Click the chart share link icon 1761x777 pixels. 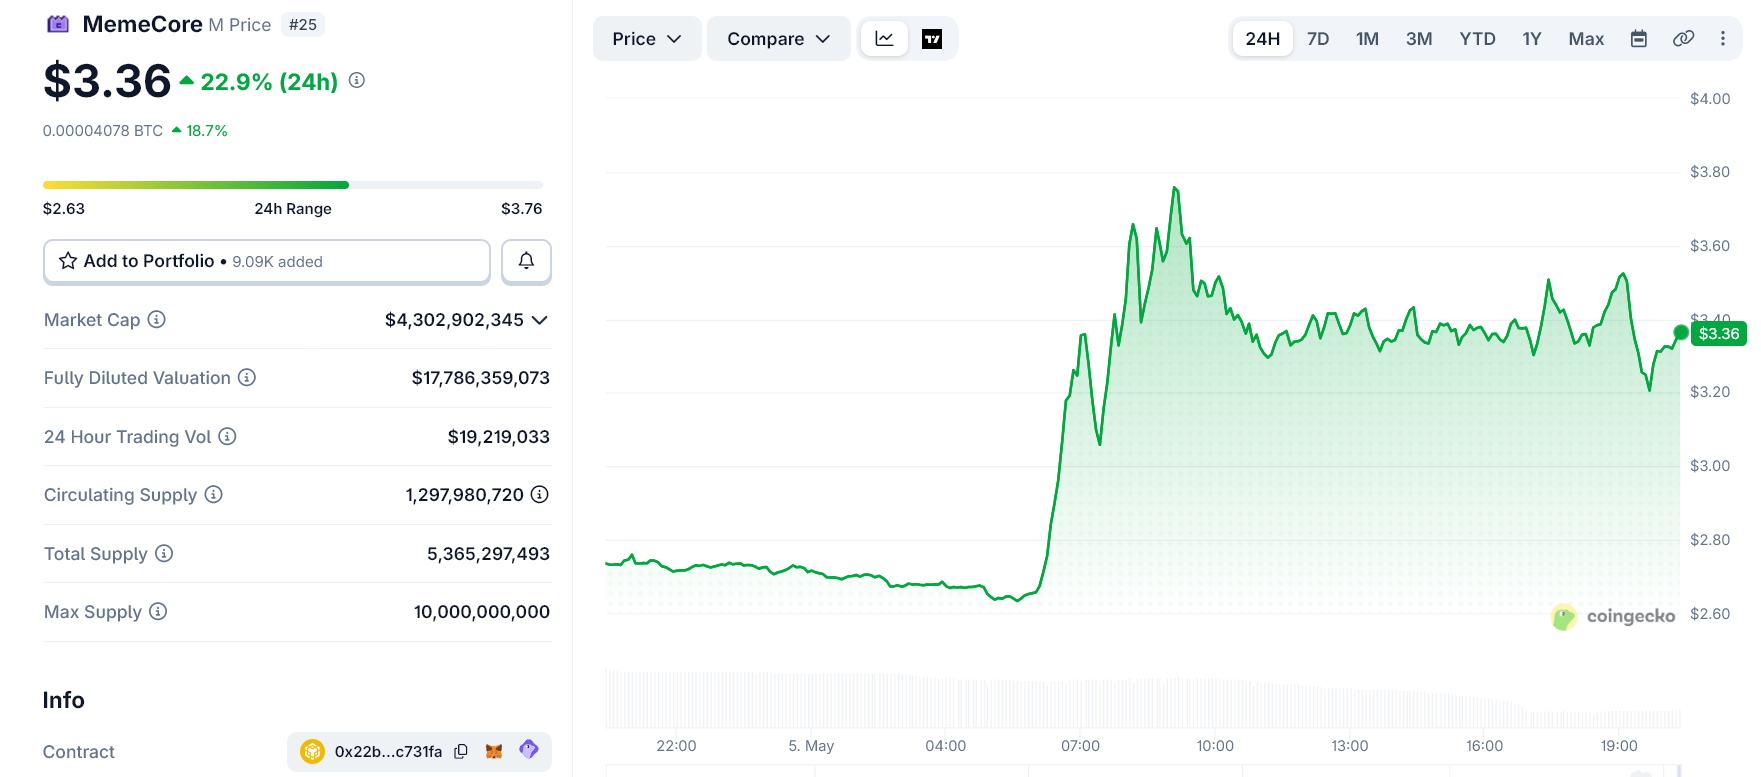tap(1683, 39)
